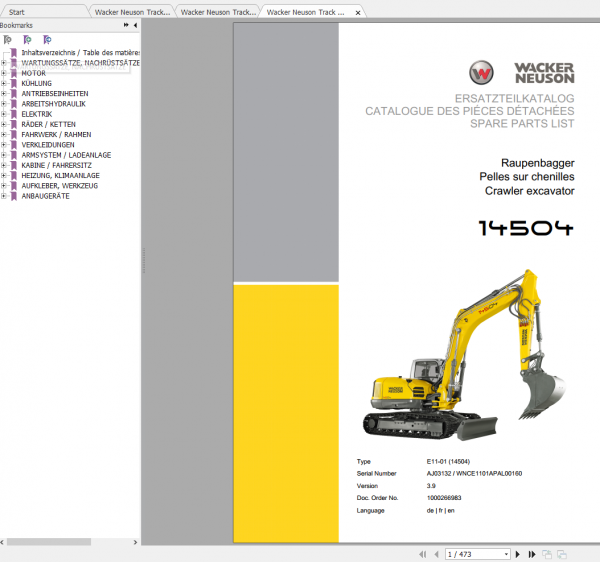600x562 pixels.
Task: Click the 14504 model heading
Action: click(526, 228)
